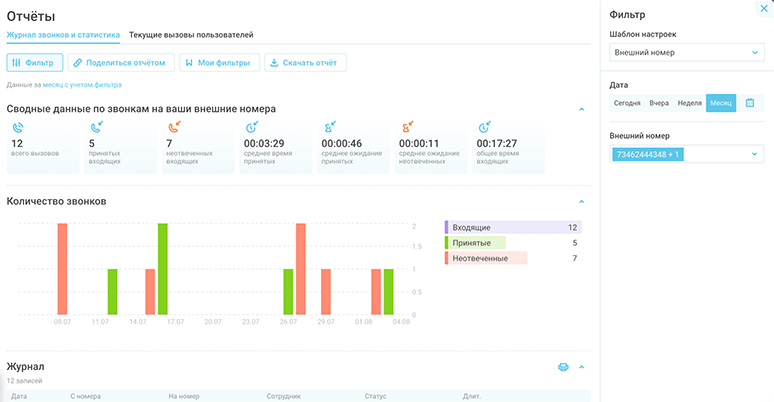Collapse the Количество звонков section
This screenshot has width=774, height=402.
pyautogui.click(x=581, y=201)
